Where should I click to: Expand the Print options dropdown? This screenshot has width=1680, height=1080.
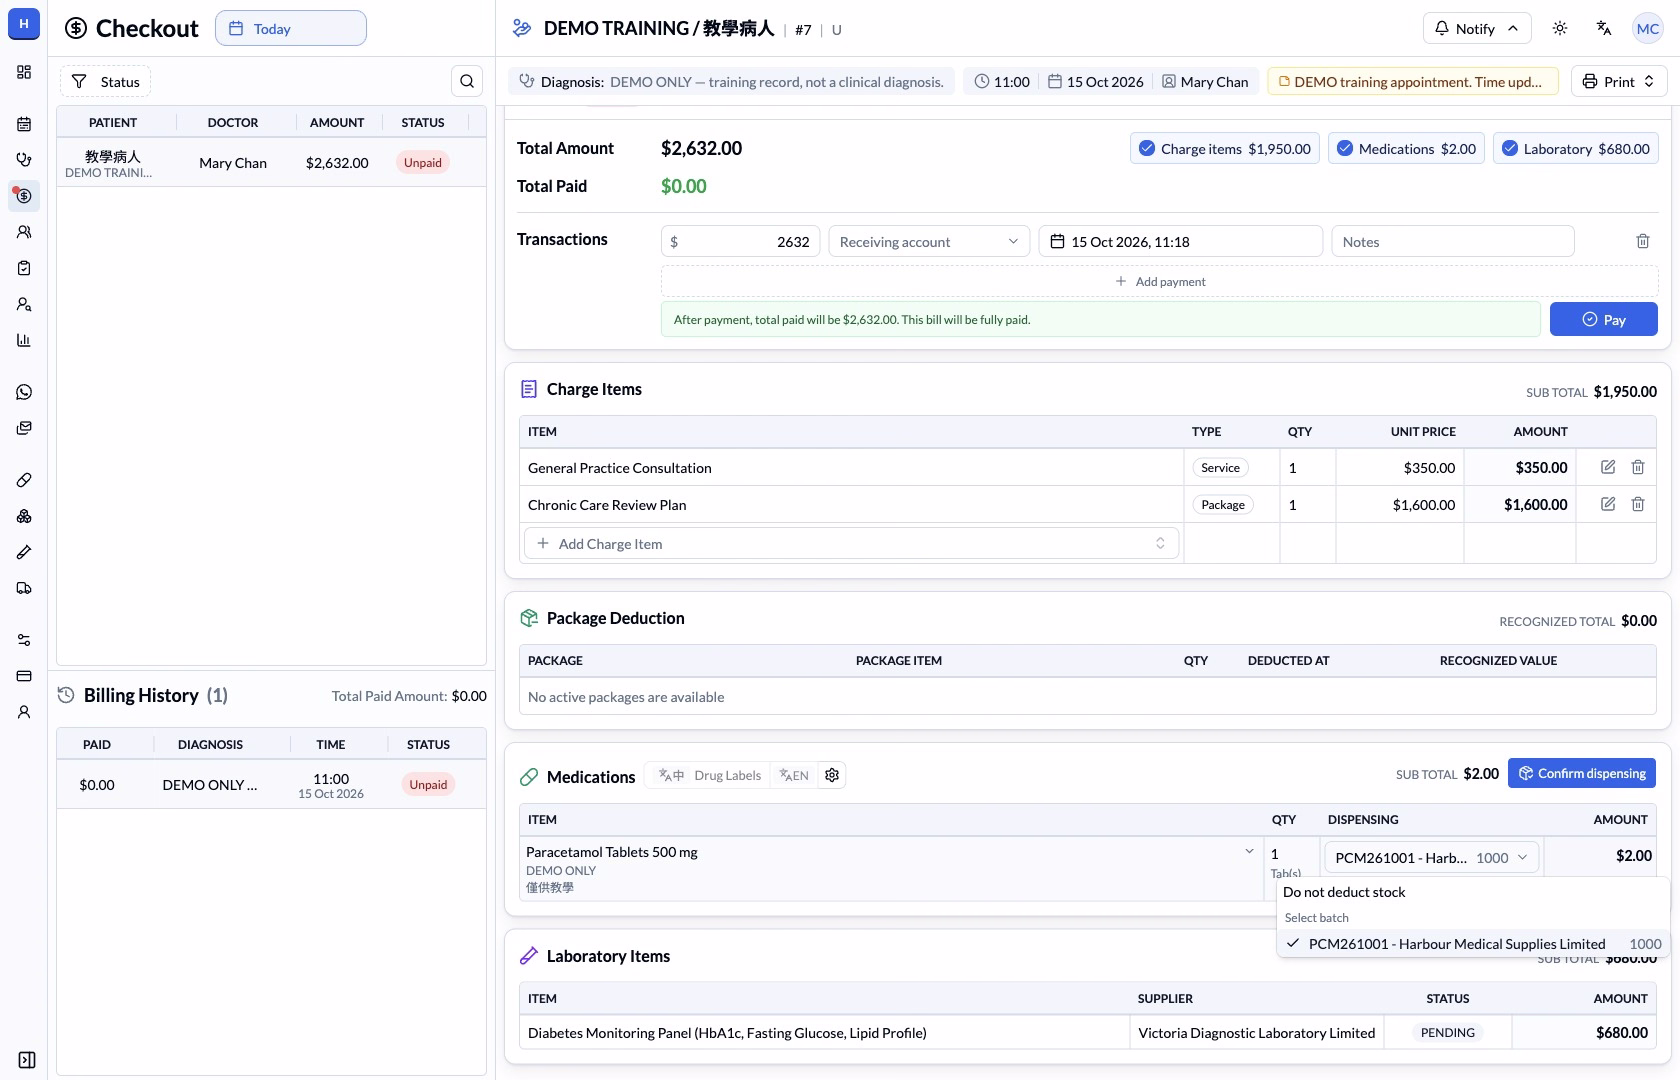coord(1619,81)
